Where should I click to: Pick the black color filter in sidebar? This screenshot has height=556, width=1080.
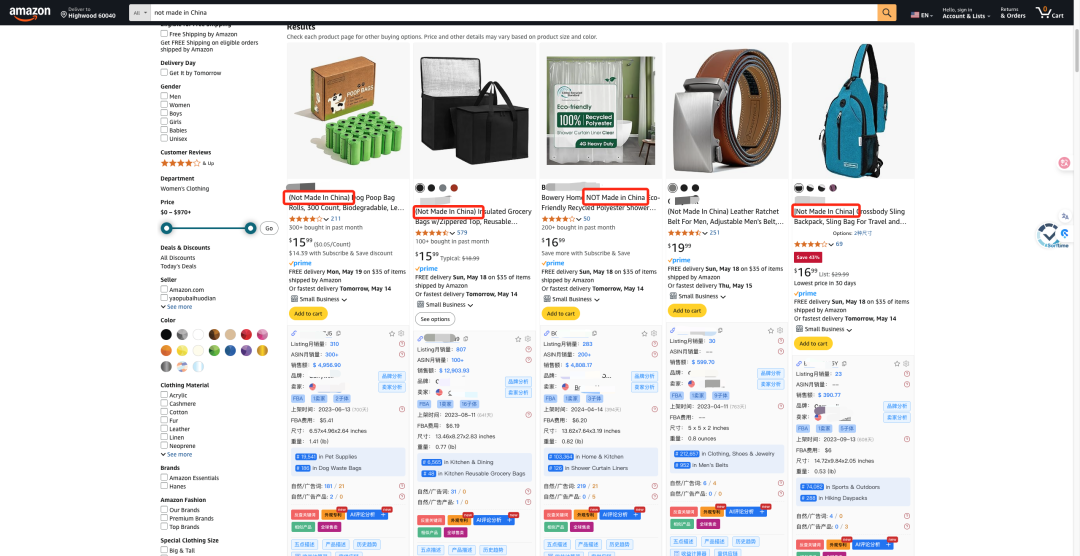tap(166, 335)
